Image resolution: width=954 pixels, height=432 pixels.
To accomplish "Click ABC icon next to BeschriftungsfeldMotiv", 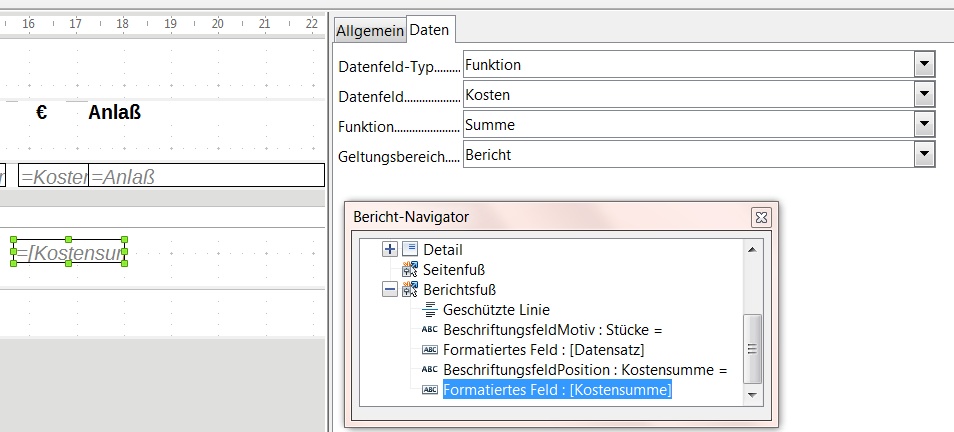I will point(430,329).
